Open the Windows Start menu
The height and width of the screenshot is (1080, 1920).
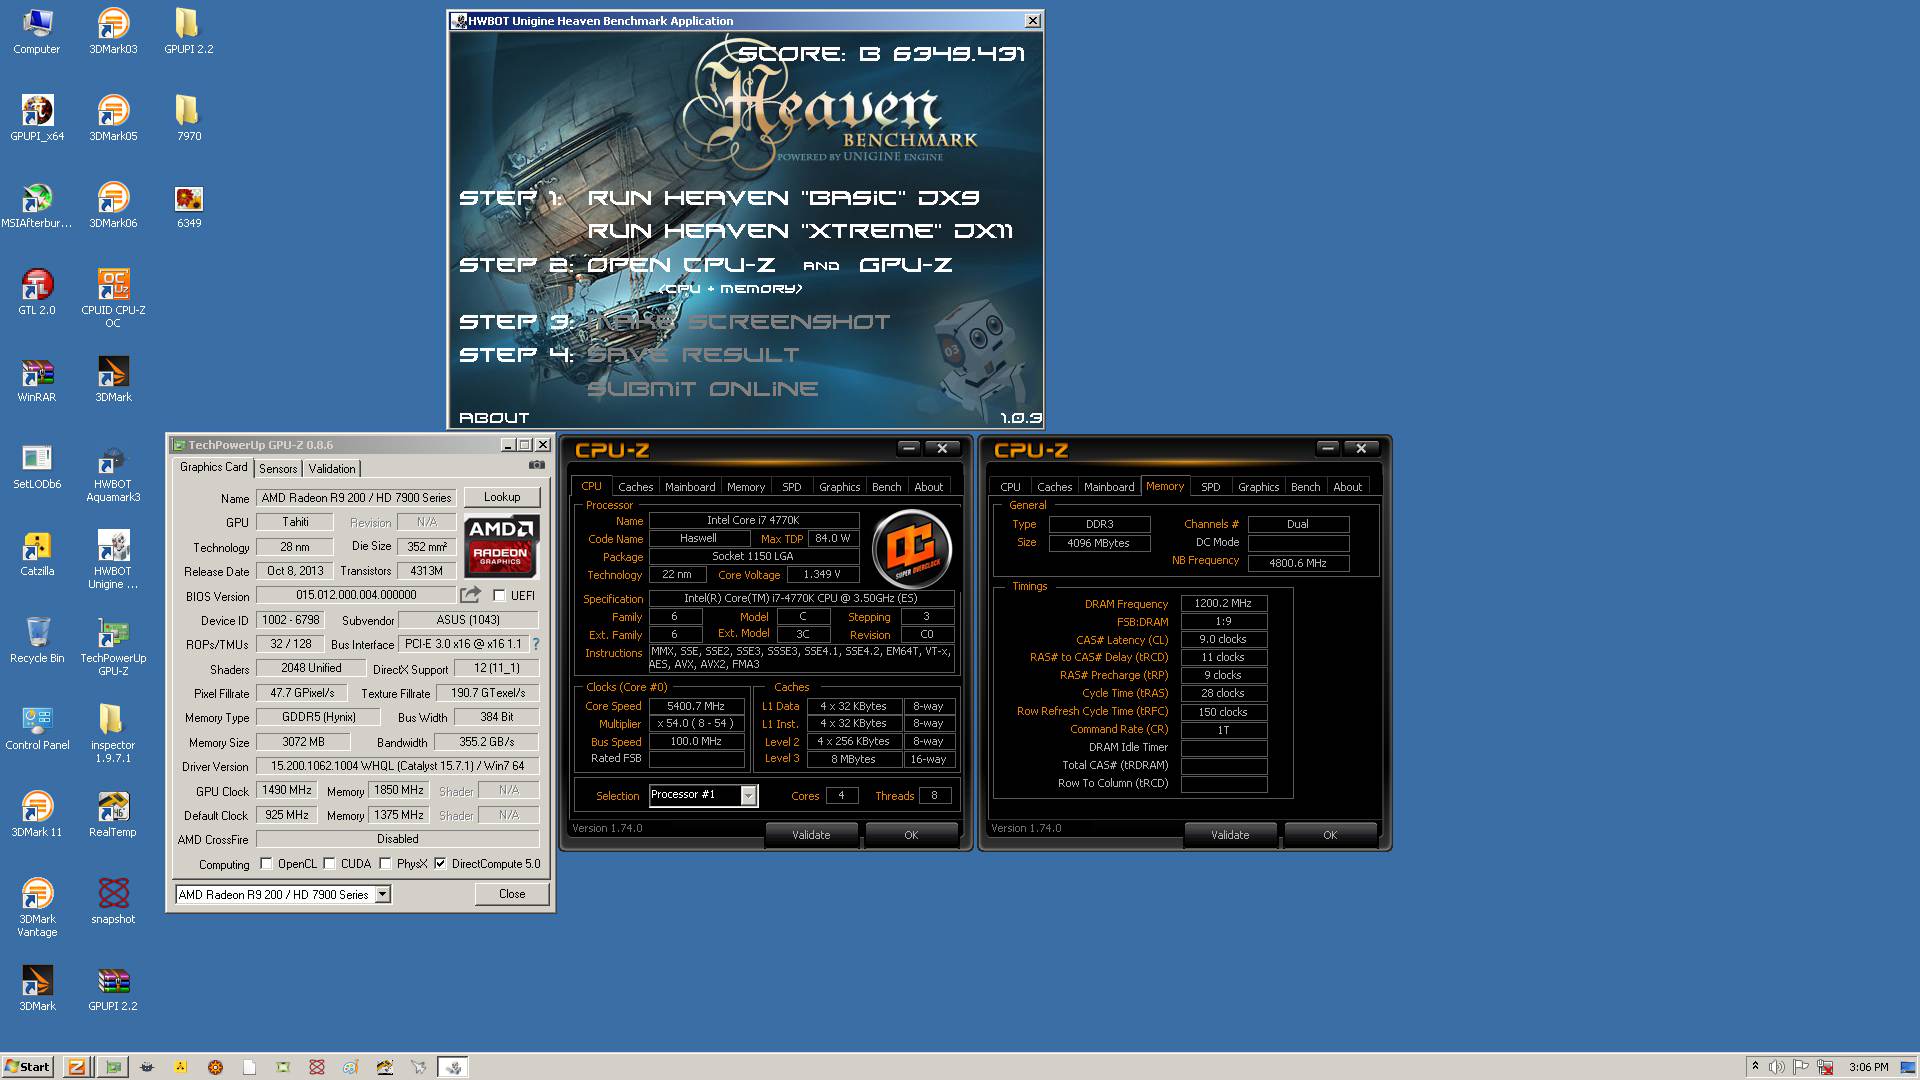[x=27, y=1067]
